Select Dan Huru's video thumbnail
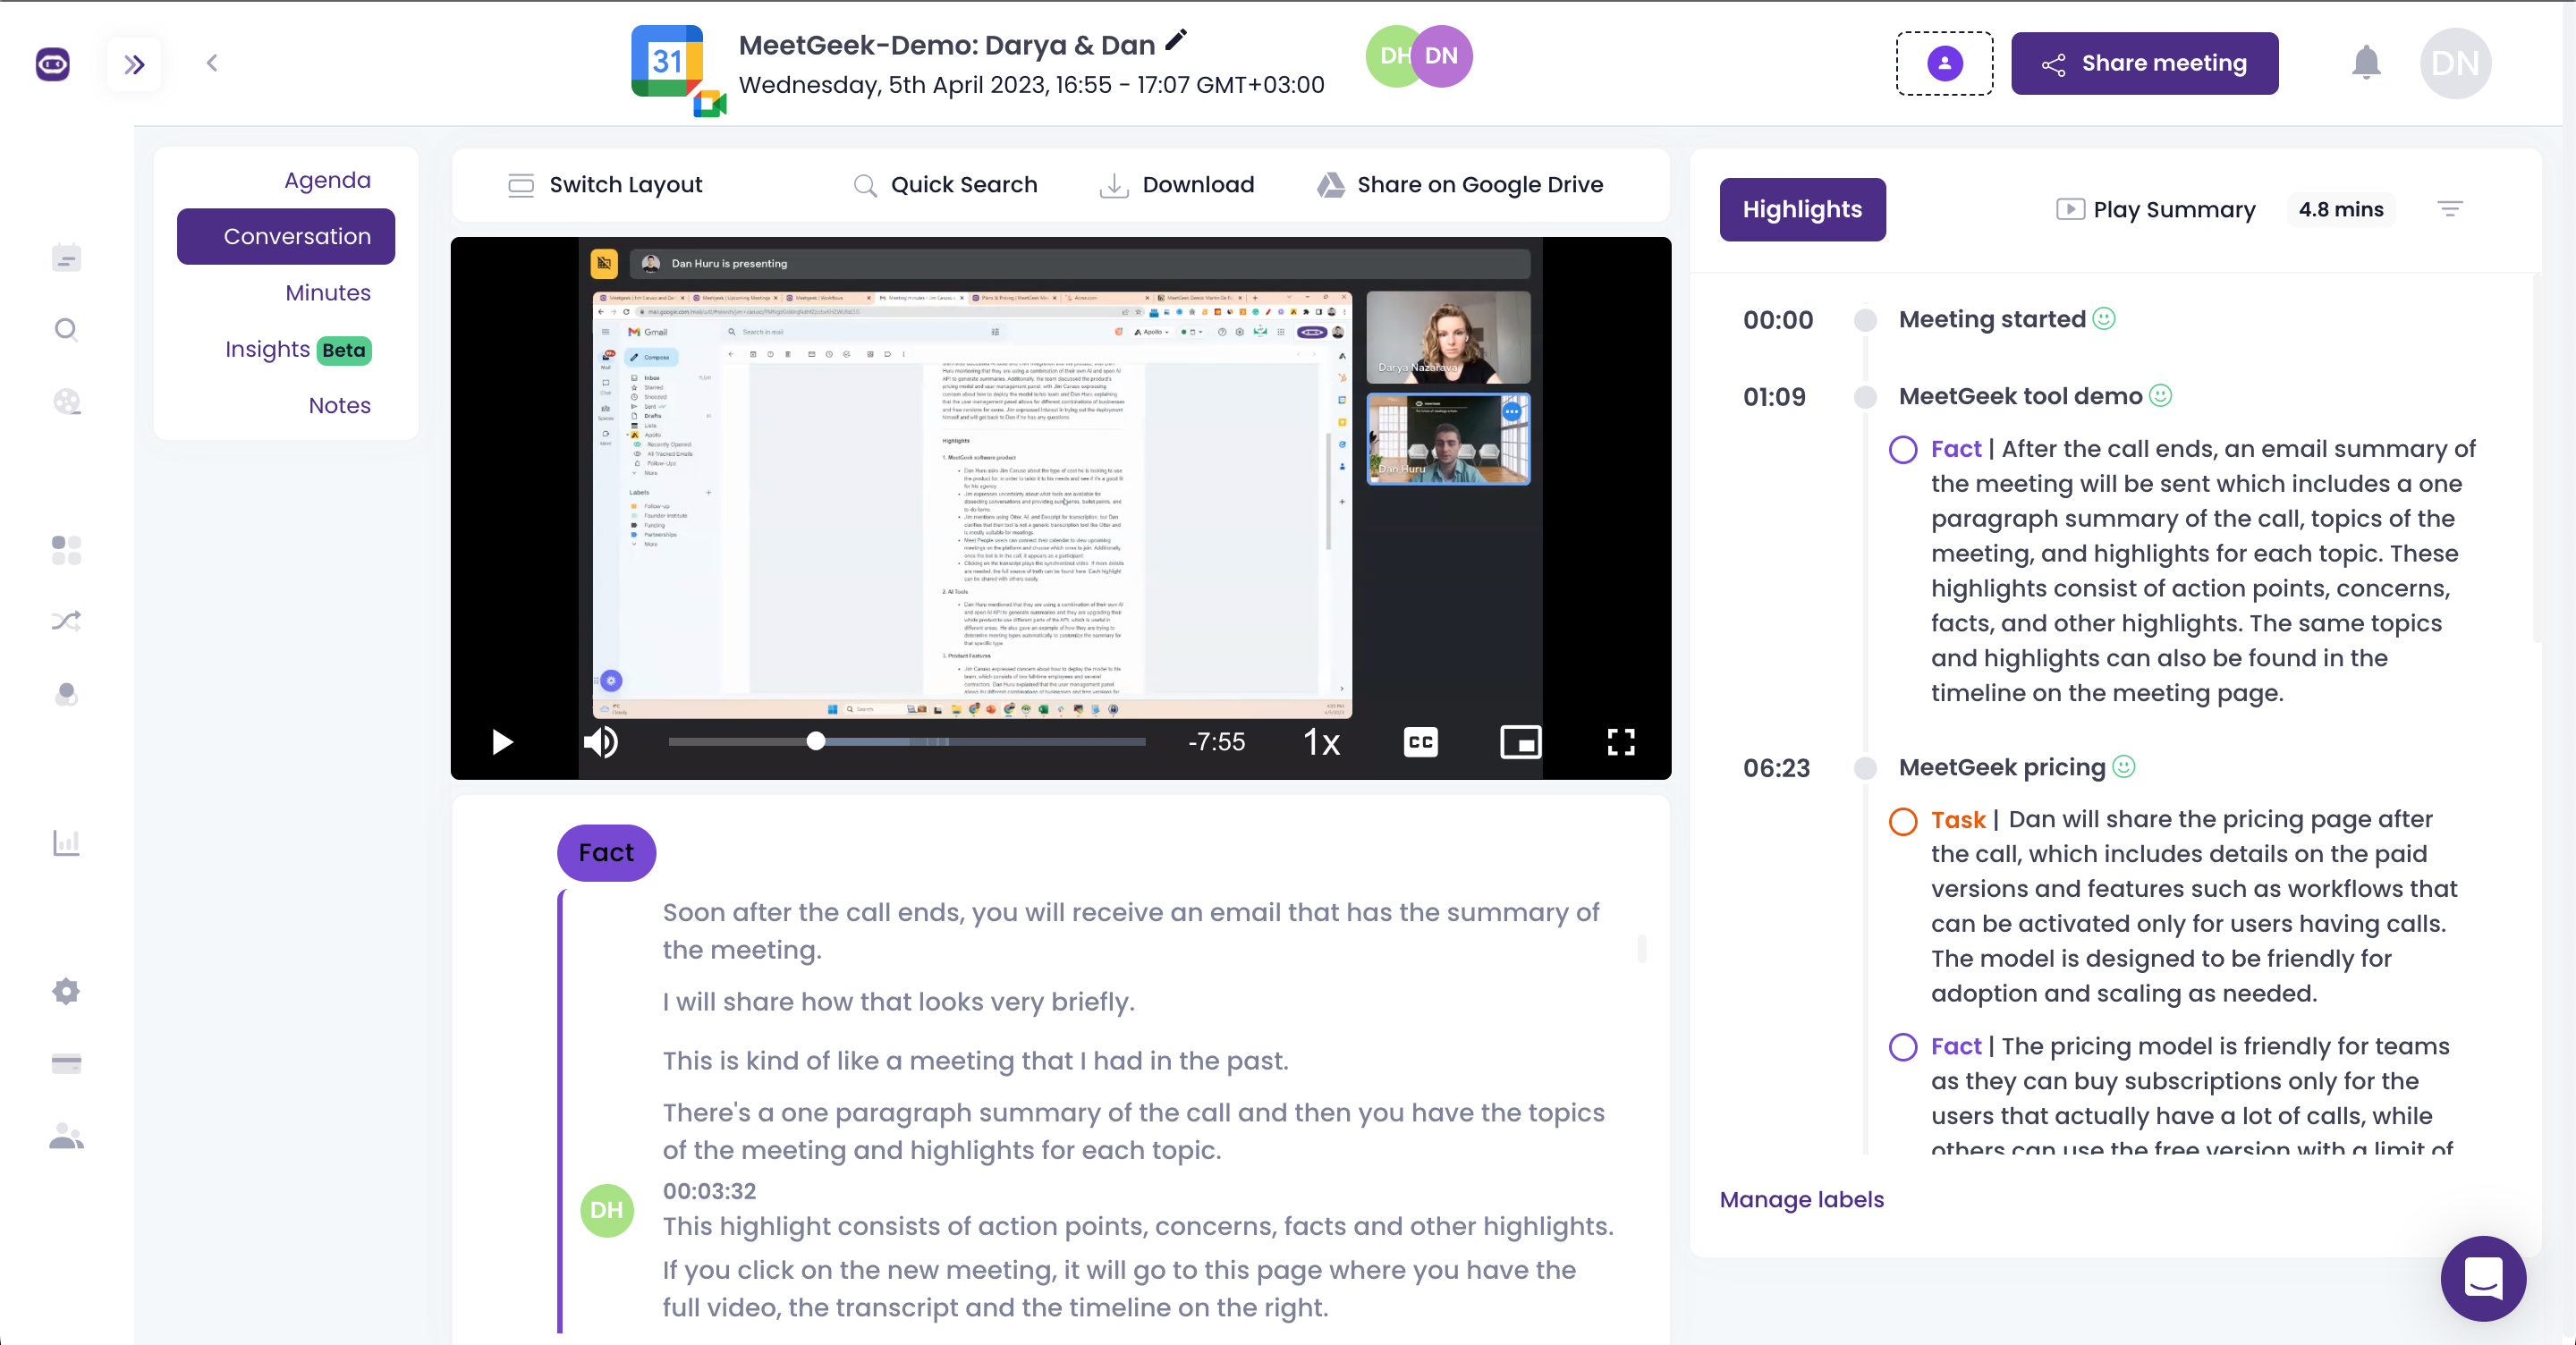Image resolution: width=2576 pixels, height=1345 pixels. [1447, 440]
